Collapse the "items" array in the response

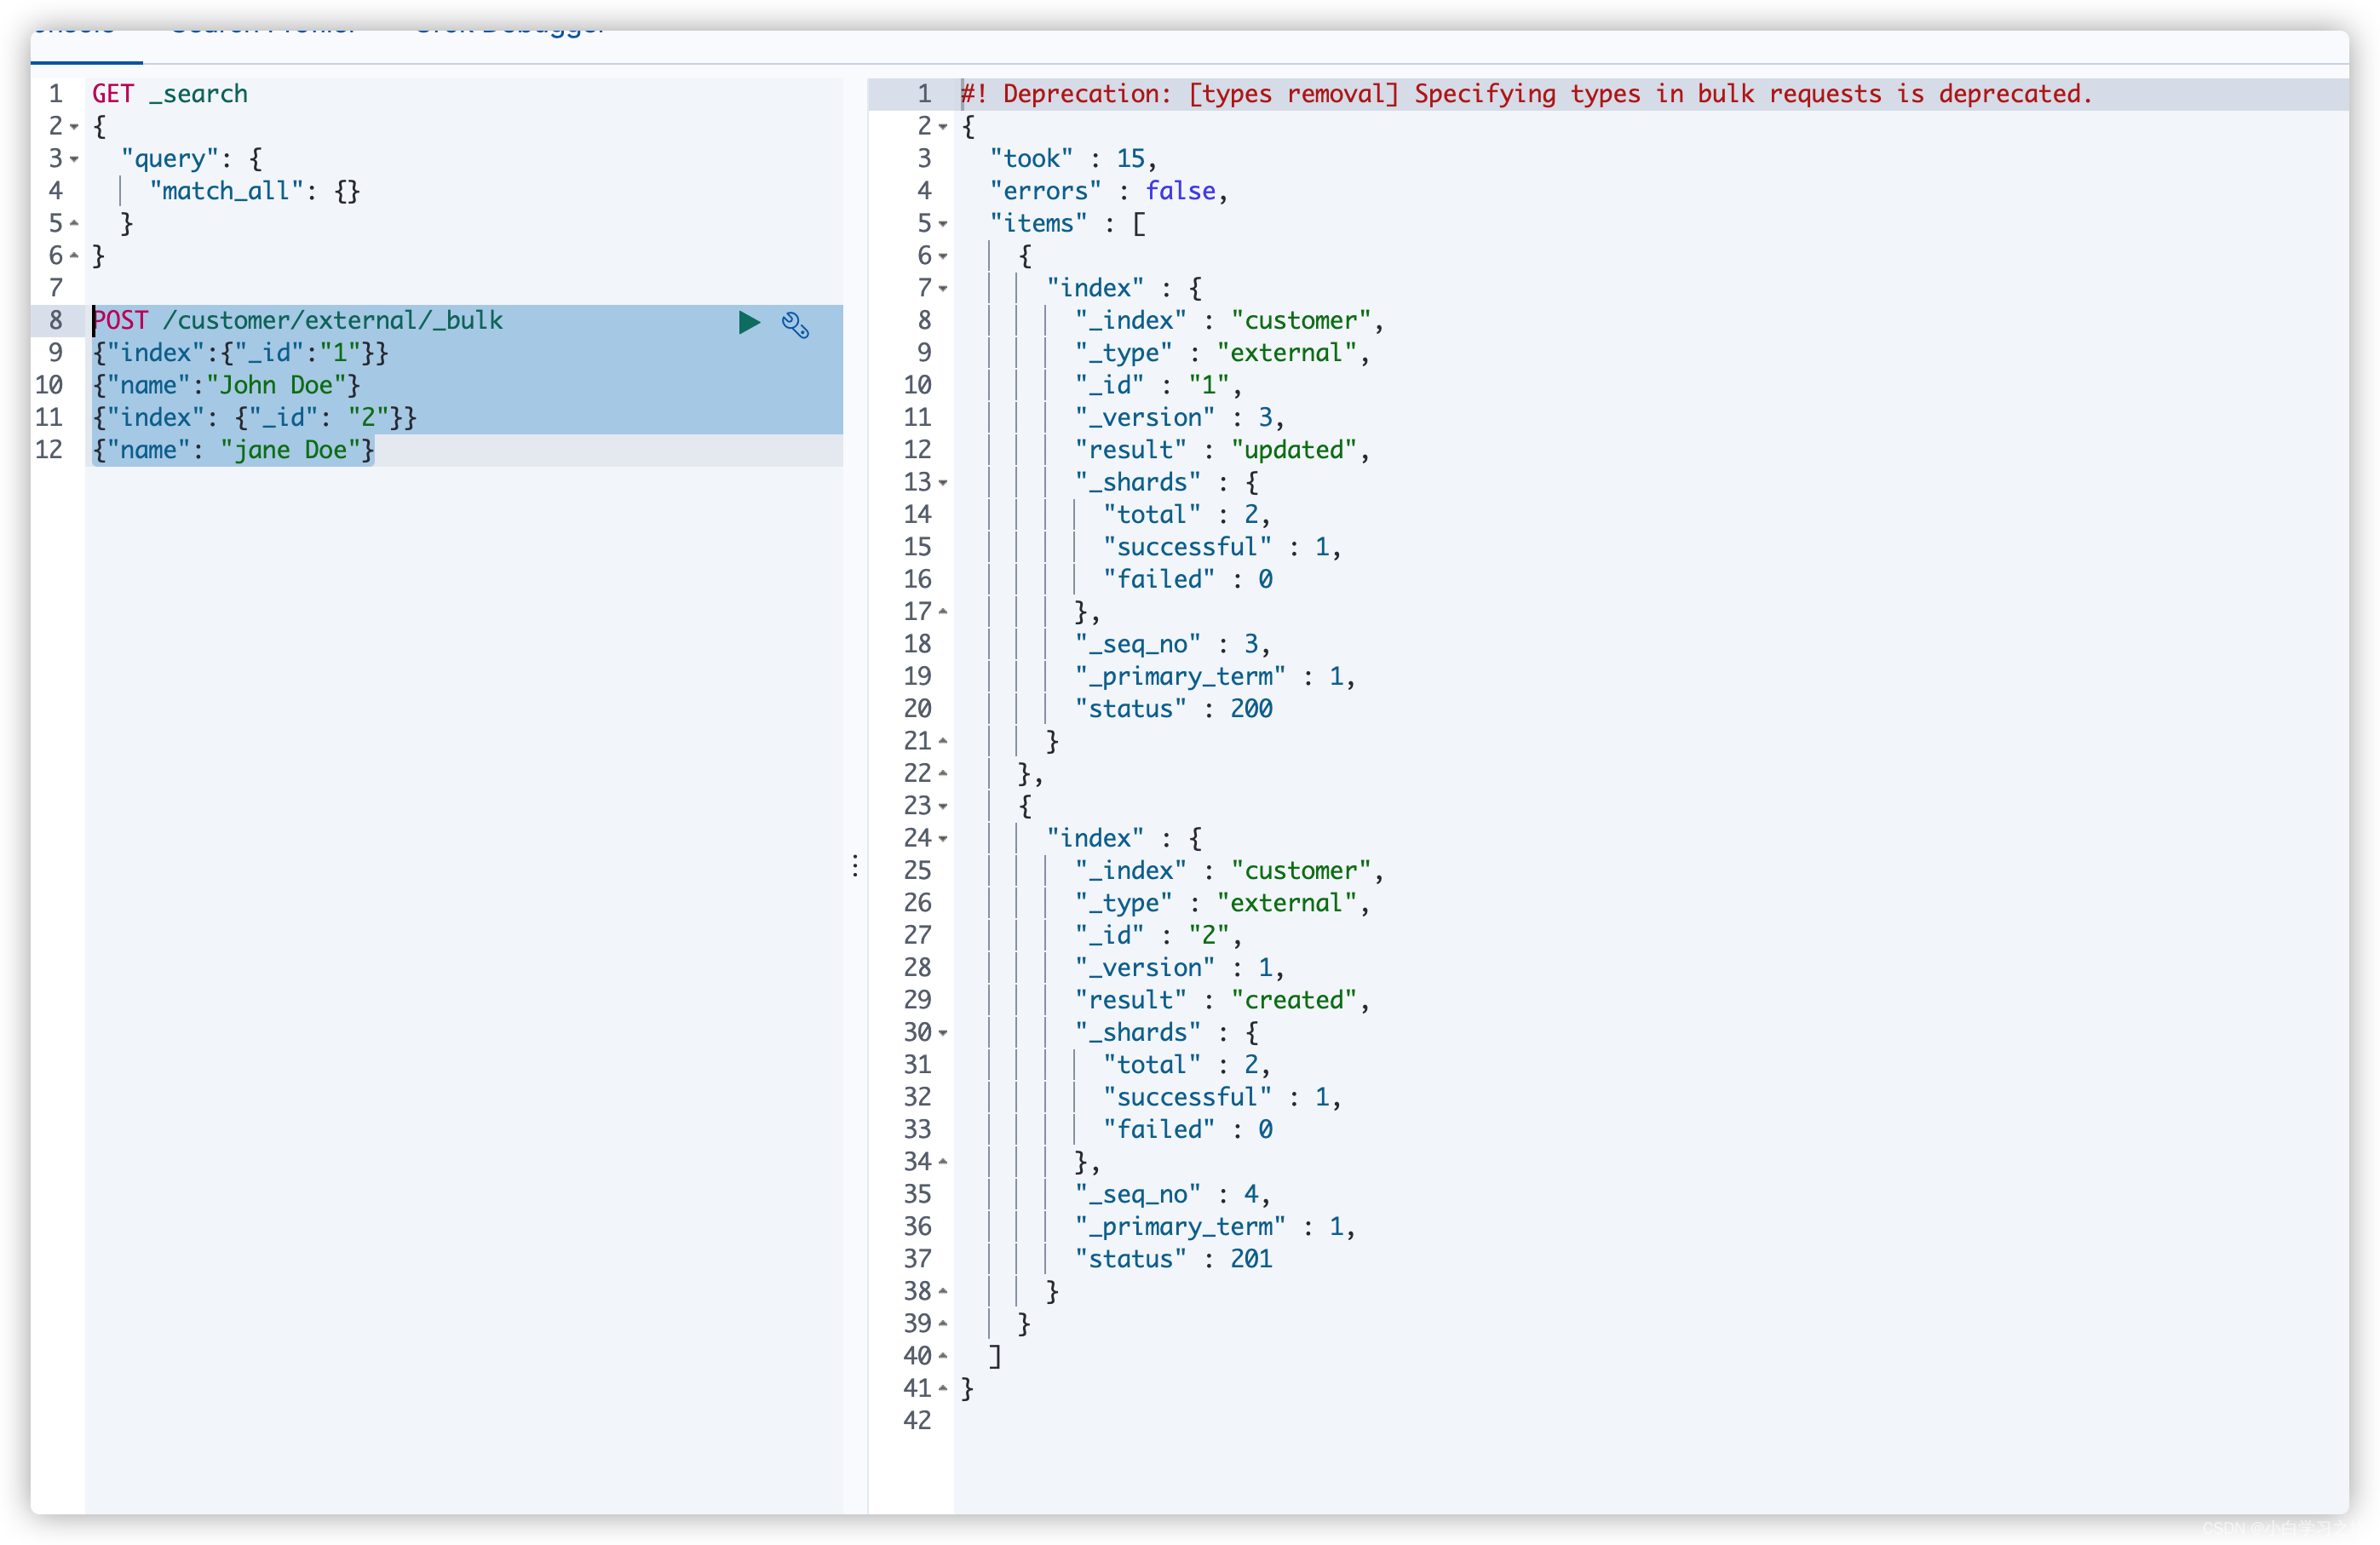coord(943,224)
